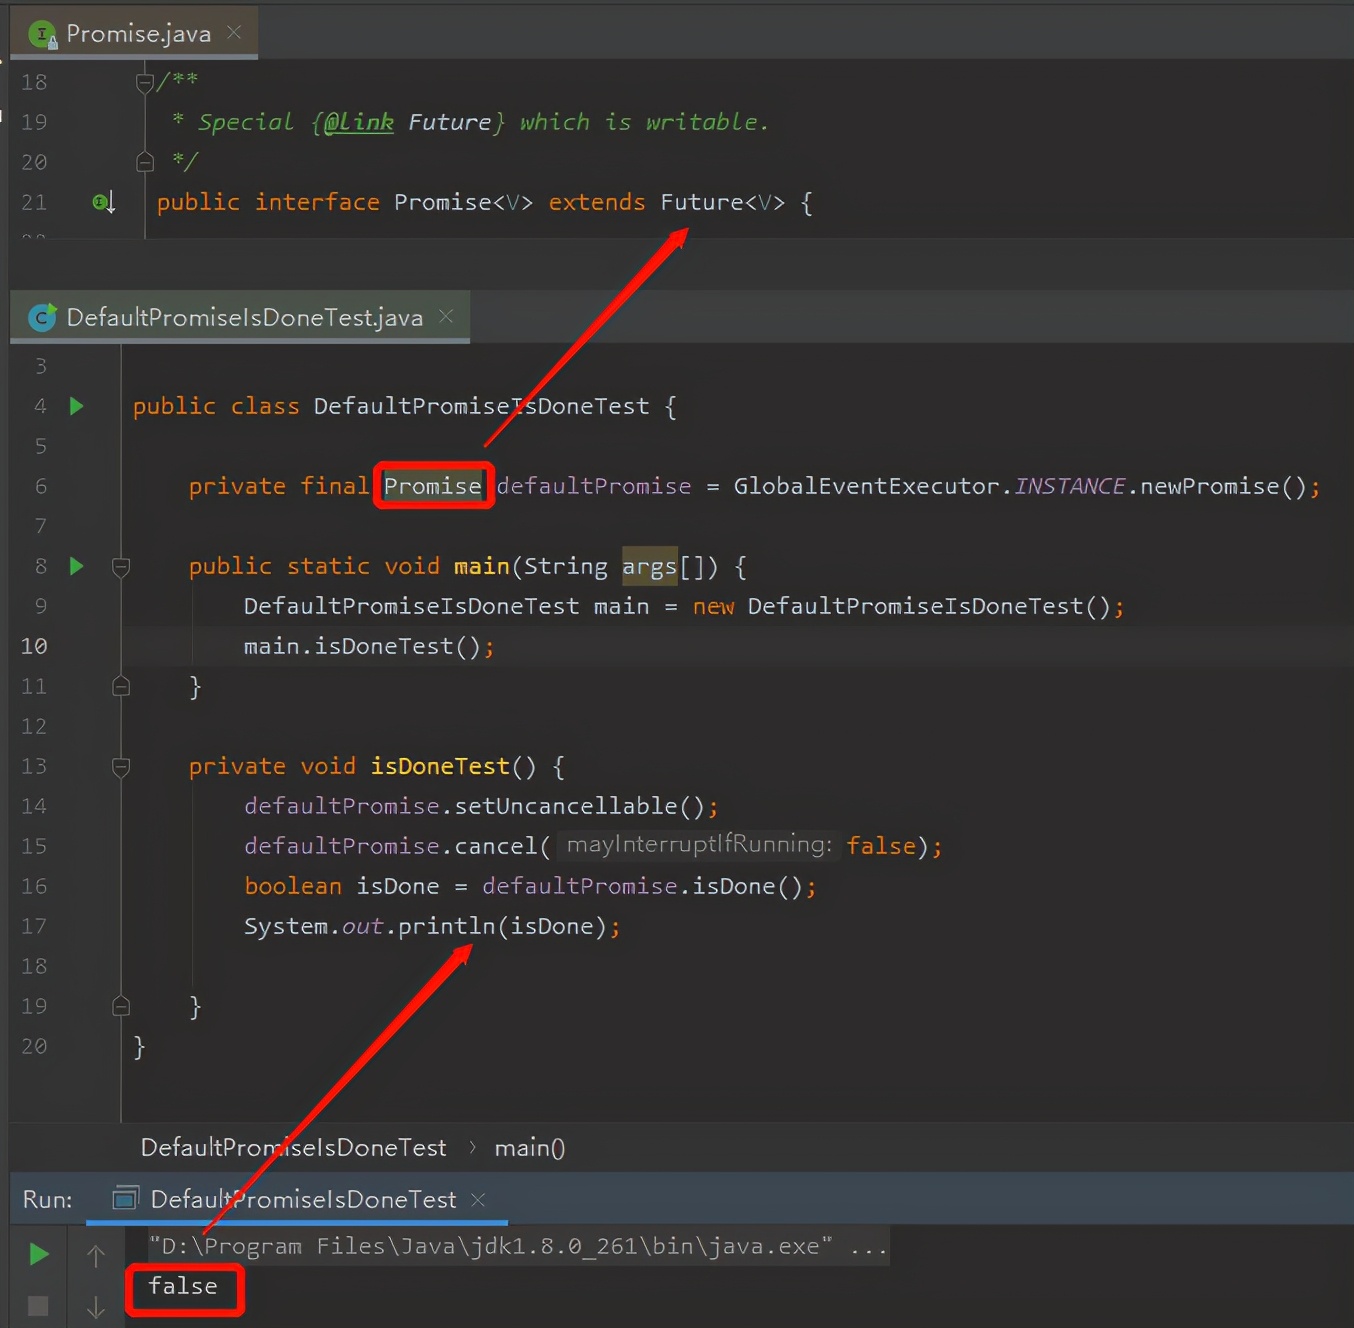Image resolution: width=1354 pixels, height=1328 pixels.
Task: Run the class from line 4 gutter arrow
Action: tap(77, 406)
